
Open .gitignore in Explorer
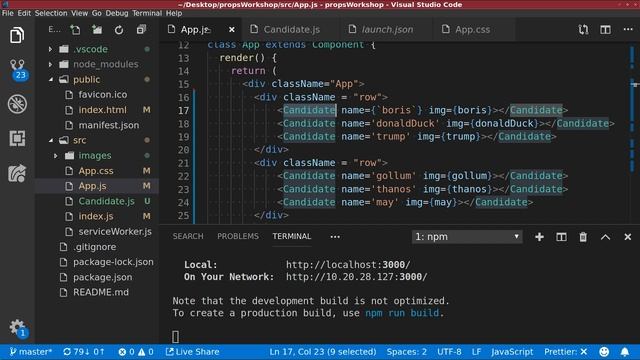[94, 247]
